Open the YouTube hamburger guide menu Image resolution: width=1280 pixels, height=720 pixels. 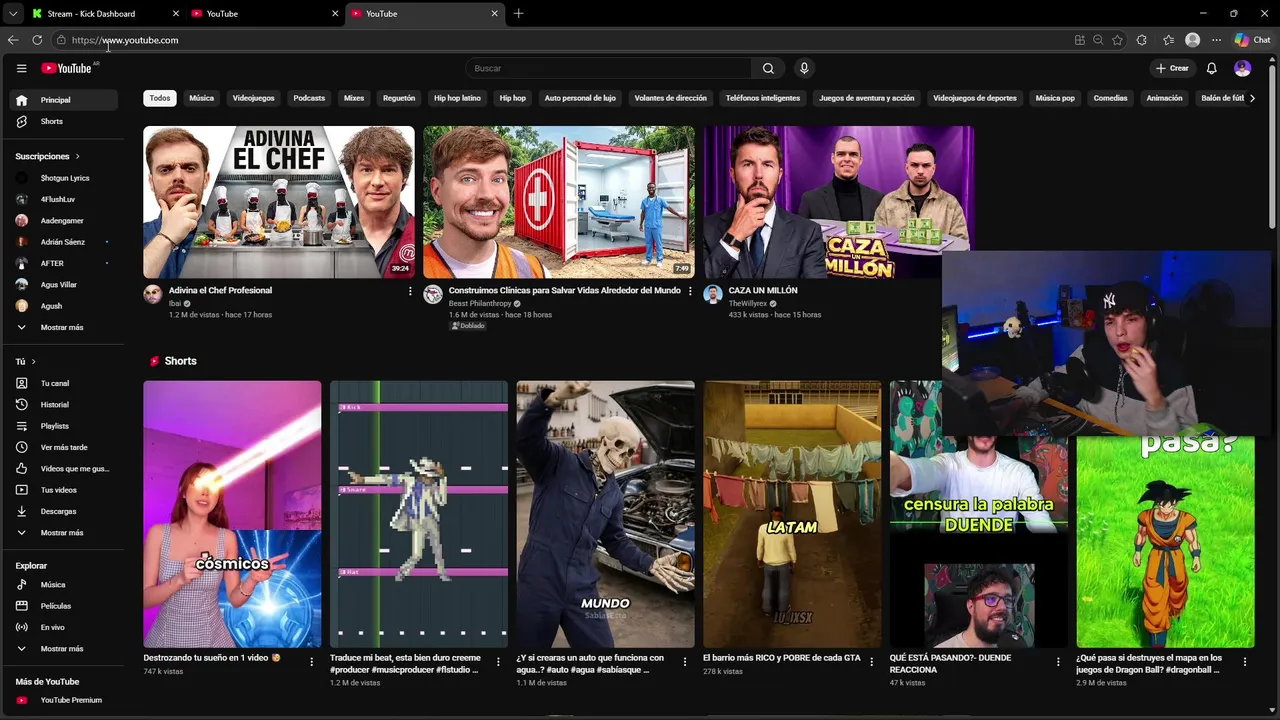point(21,68)
